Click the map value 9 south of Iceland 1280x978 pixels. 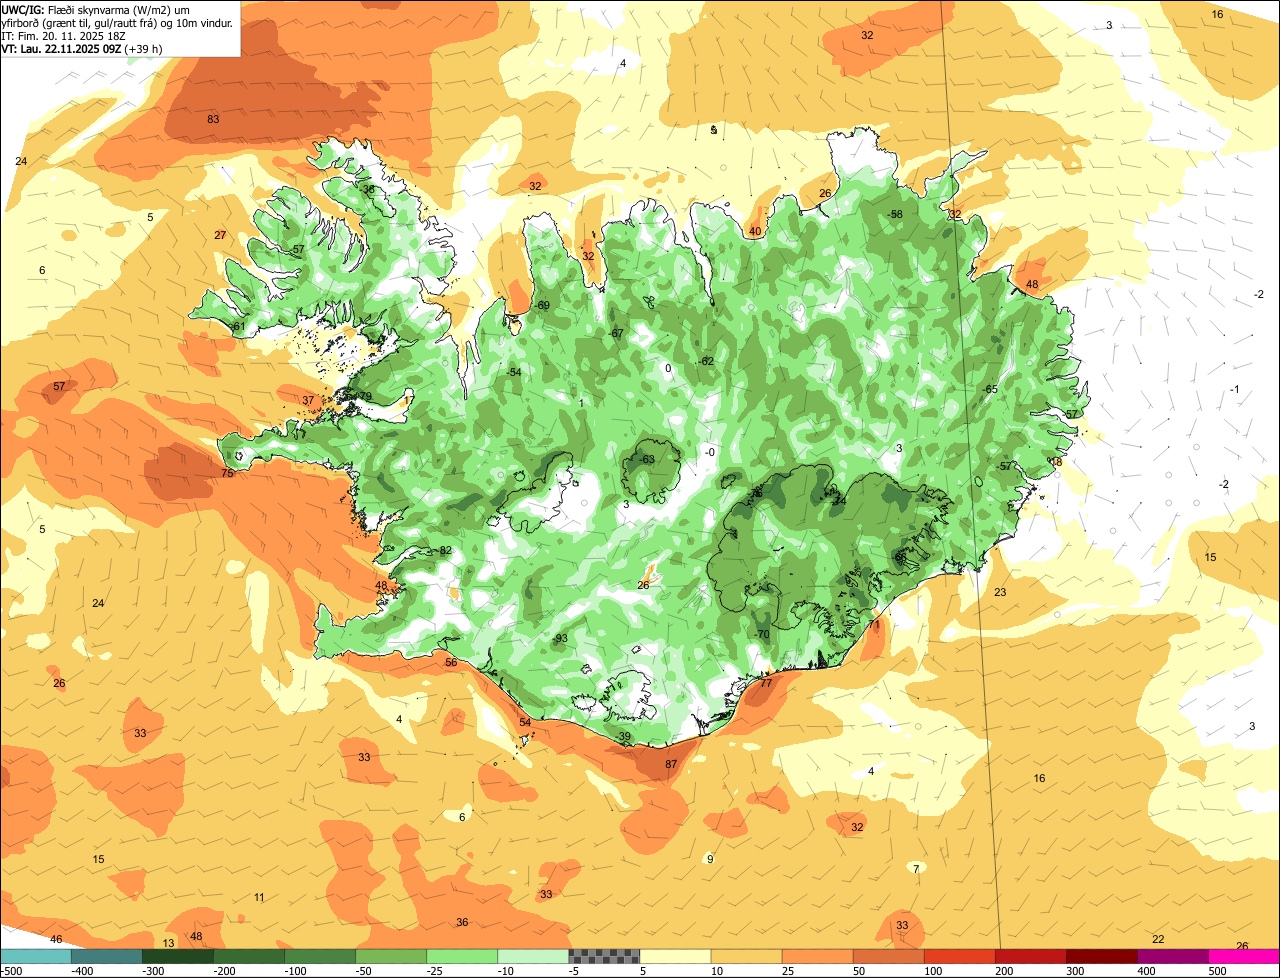point(710,859)
